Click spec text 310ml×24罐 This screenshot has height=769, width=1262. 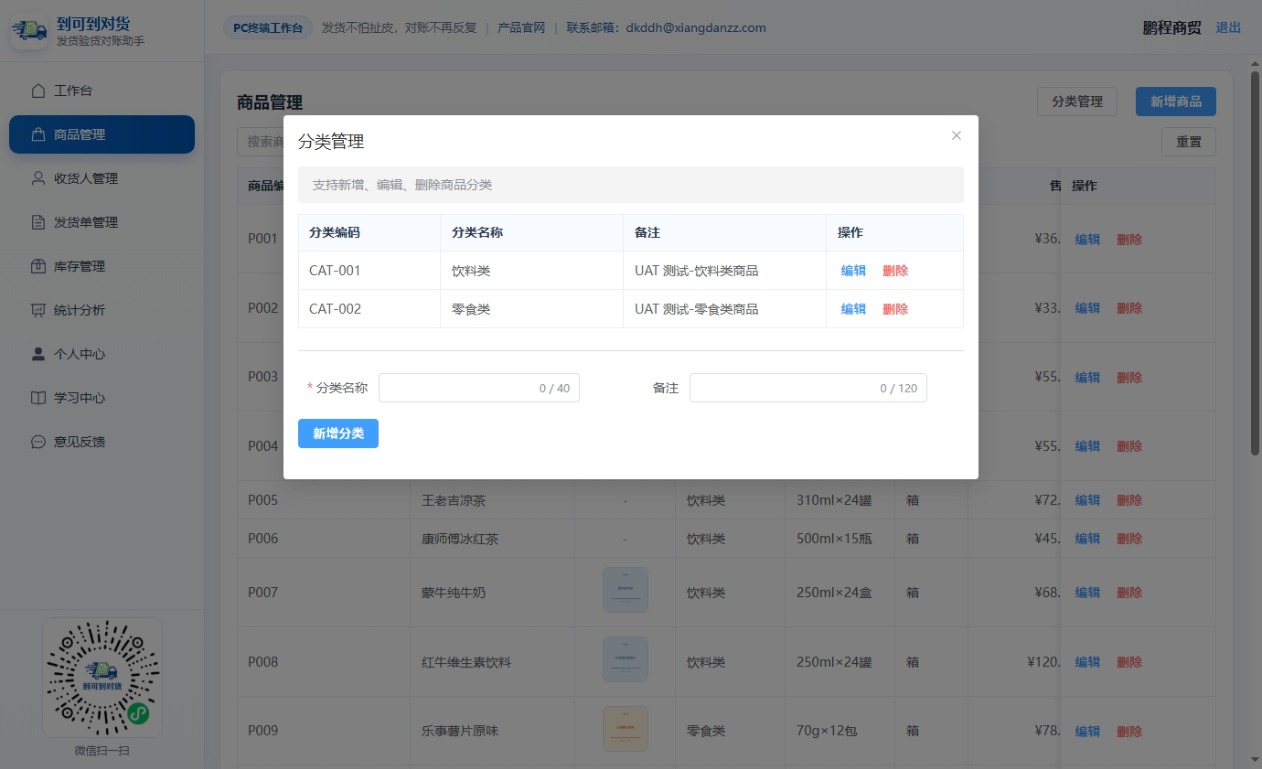coord(834,501)
